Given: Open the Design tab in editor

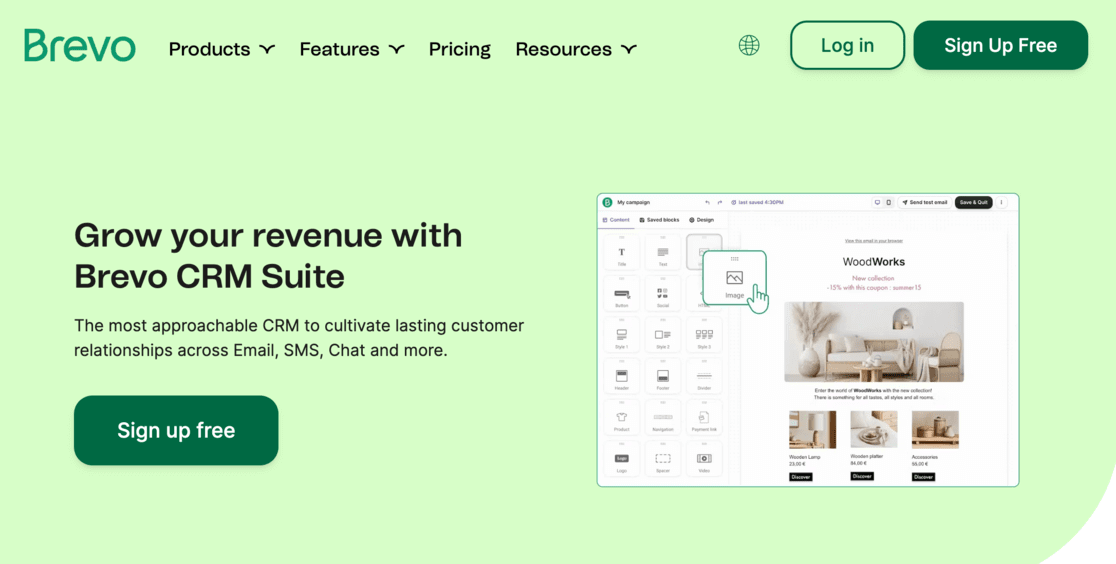Looking at the screenshot, I should [701, 220].
